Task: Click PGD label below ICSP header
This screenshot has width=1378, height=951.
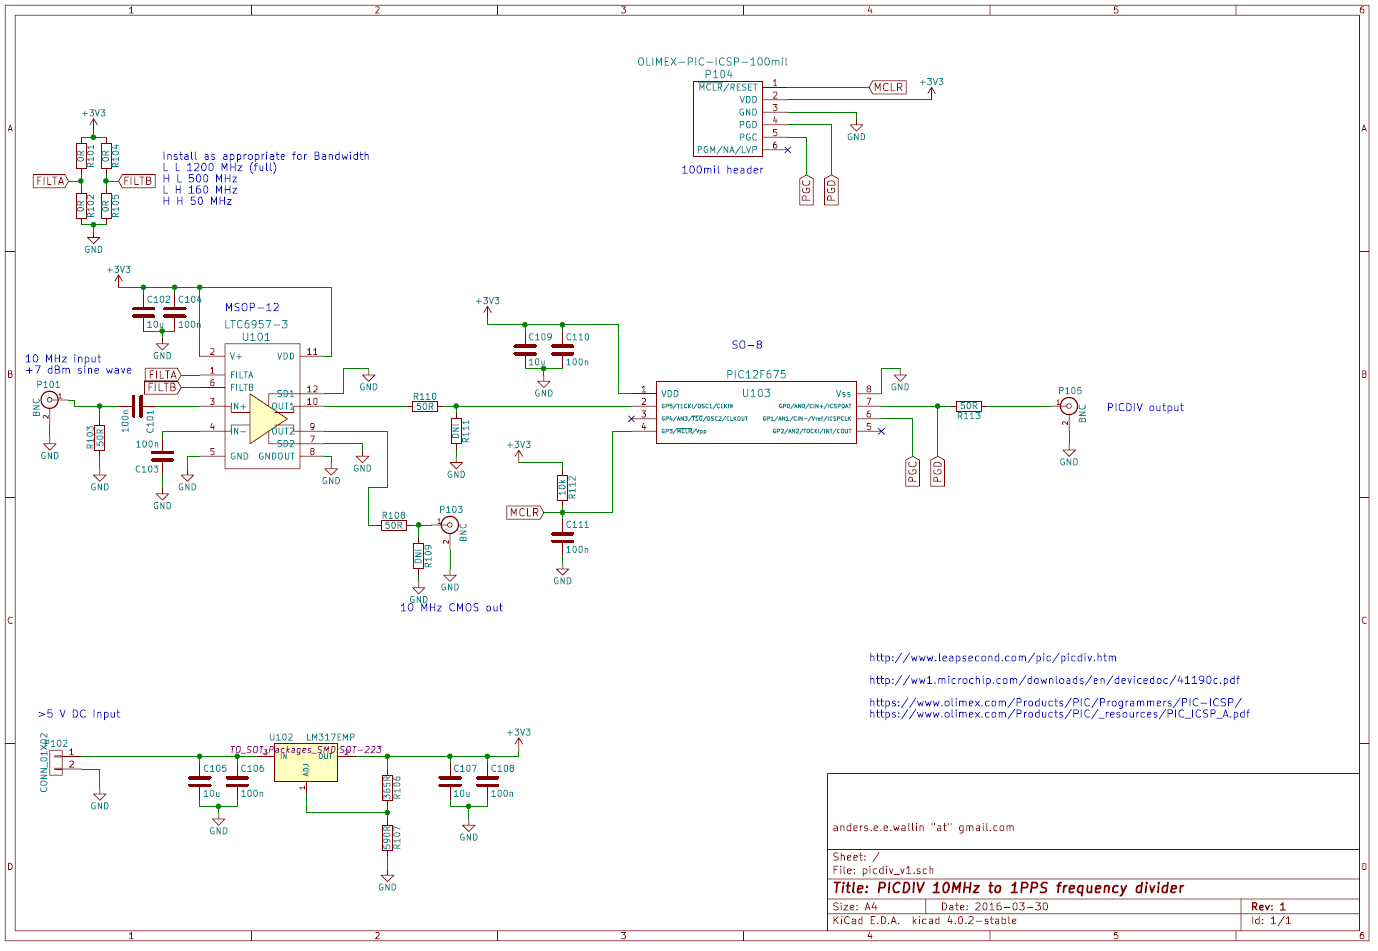Action: click(831, 190)
